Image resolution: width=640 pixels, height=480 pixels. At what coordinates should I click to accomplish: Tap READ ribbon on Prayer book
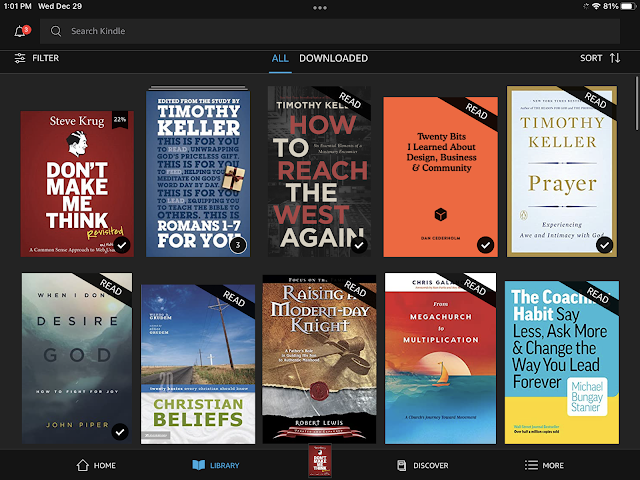pos(595,101)
